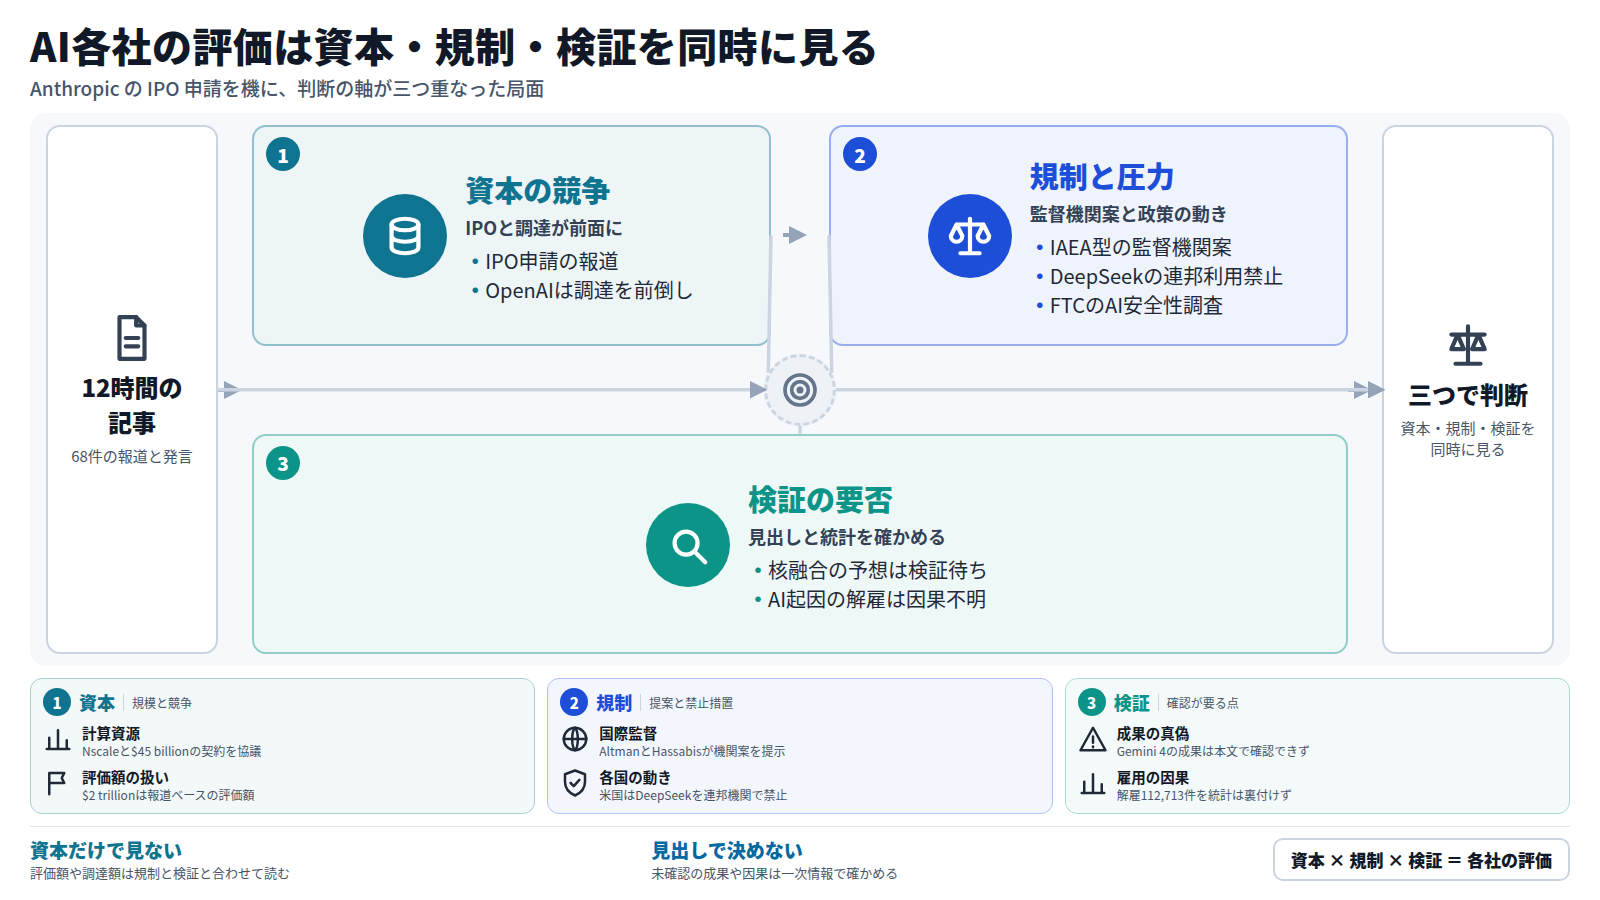This screenshot has height=900, width=1600.
Task: Click the text AltmanとHassabisが機関案を提示
Action: point(692,752)
